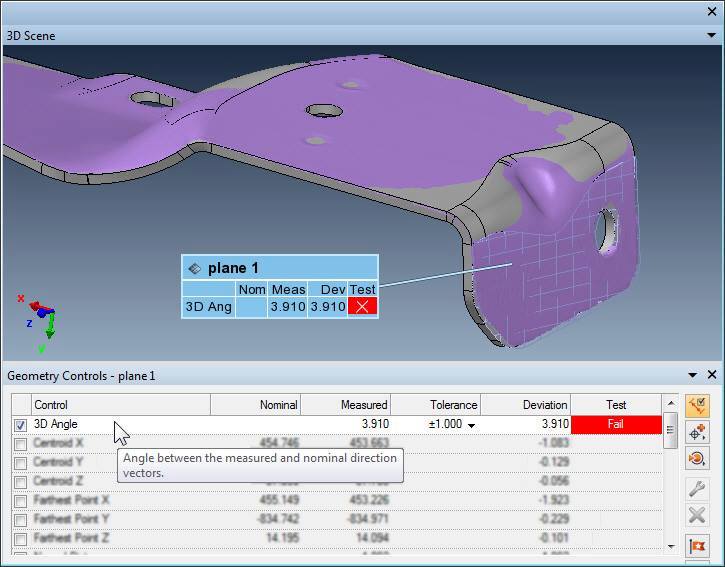This screenshot has height=567, width=725.
Task: Click the Farthest Point Y nominal -834.742
Action: pyautogui.click(x=277, y=519)
